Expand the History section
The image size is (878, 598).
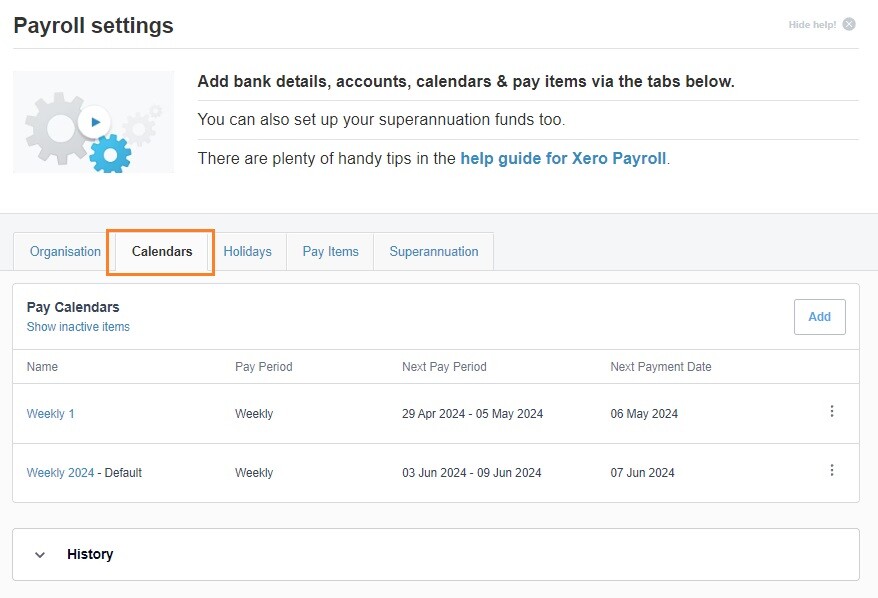[x=91, y=554]
